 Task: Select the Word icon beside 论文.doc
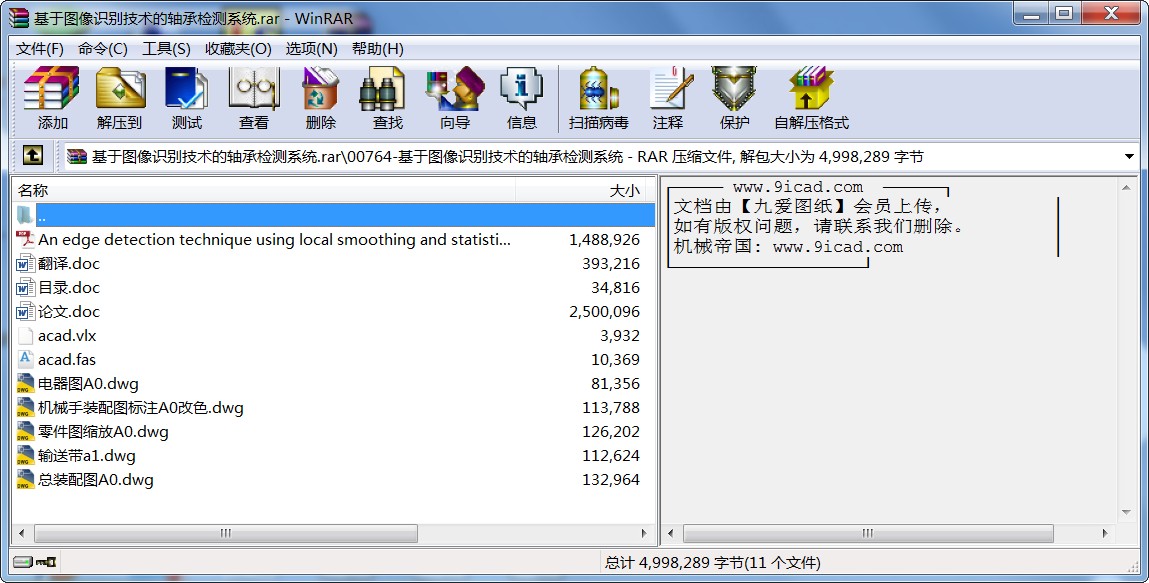pos(25,312)
